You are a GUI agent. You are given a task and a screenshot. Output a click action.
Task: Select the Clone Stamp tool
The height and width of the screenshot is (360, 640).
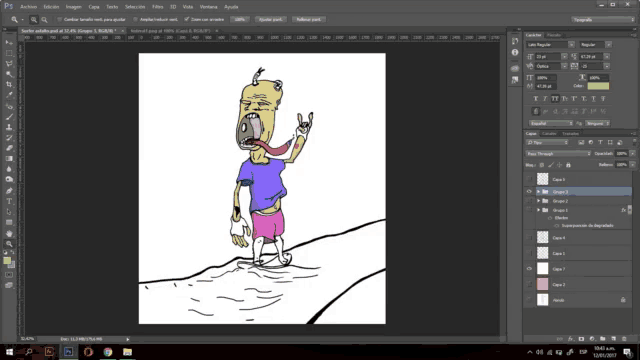(x=9, y=127)
